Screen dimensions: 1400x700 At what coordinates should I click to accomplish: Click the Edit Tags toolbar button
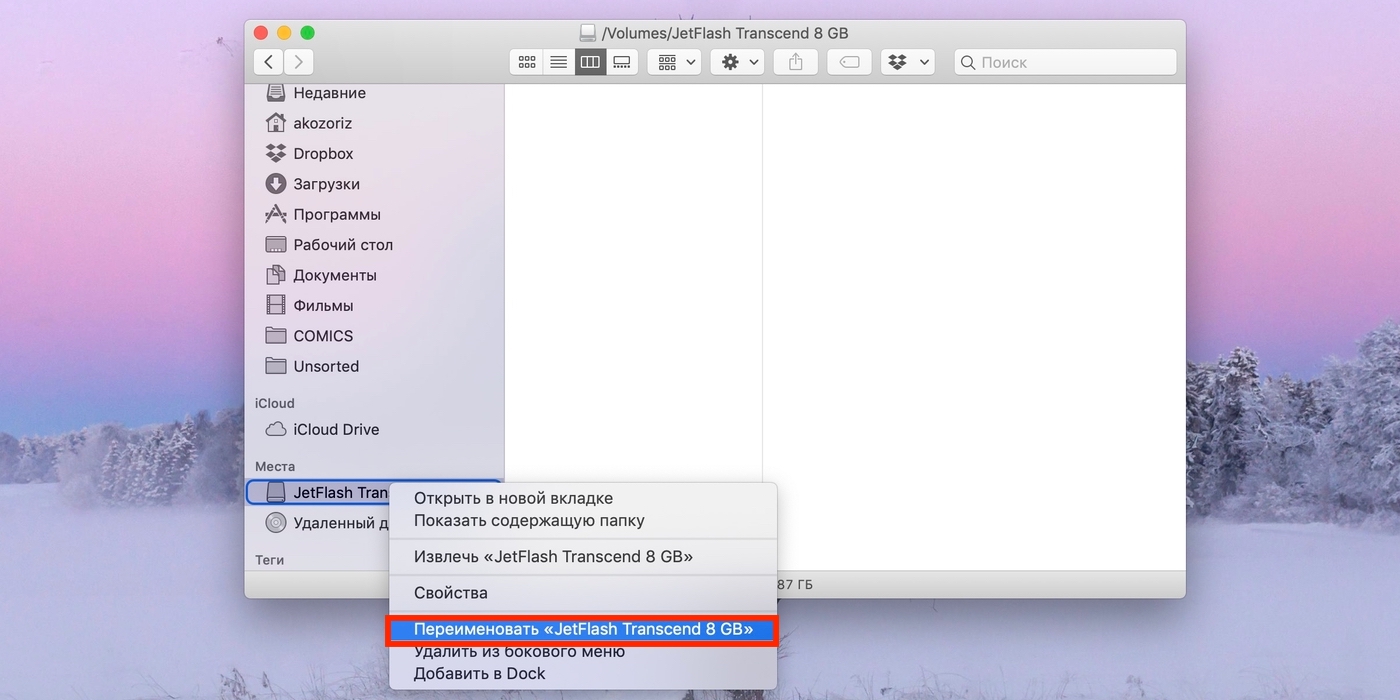849,62
